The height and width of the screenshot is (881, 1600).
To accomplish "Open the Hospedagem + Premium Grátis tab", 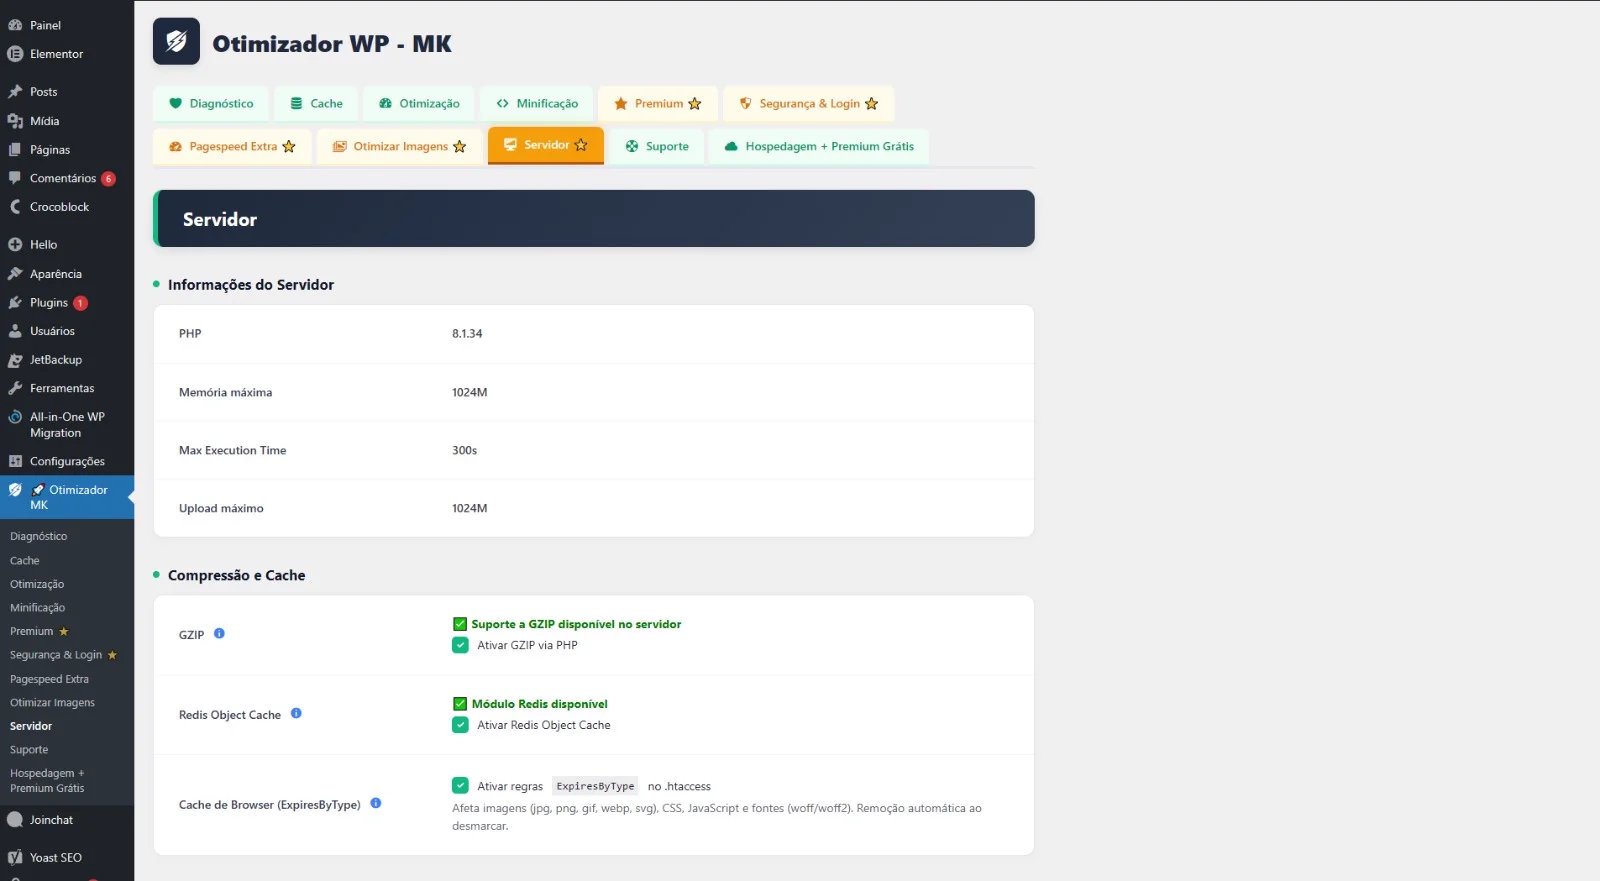I will pyautogui.click(x=819, y=146).
